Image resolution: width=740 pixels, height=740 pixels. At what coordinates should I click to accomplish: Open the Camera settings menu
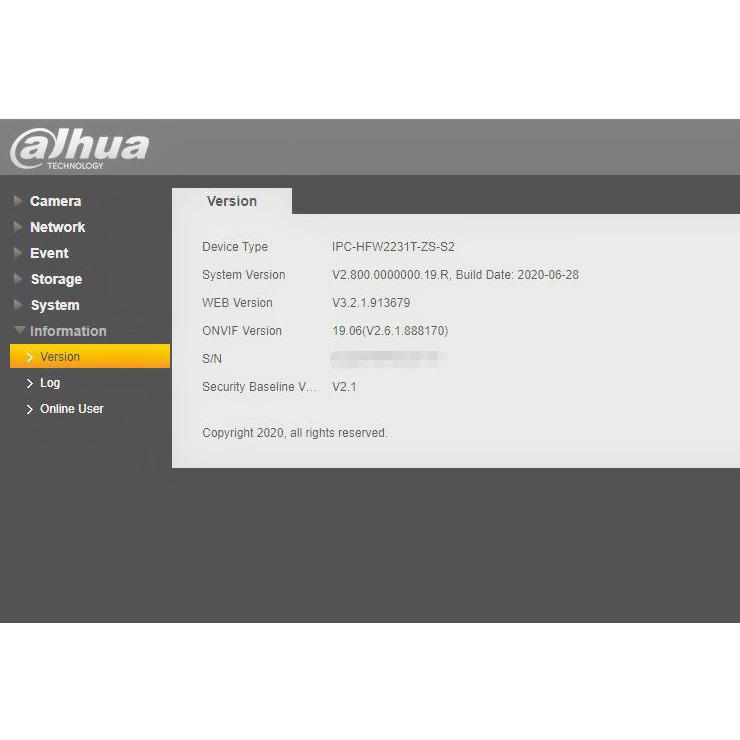coord(55,201)
